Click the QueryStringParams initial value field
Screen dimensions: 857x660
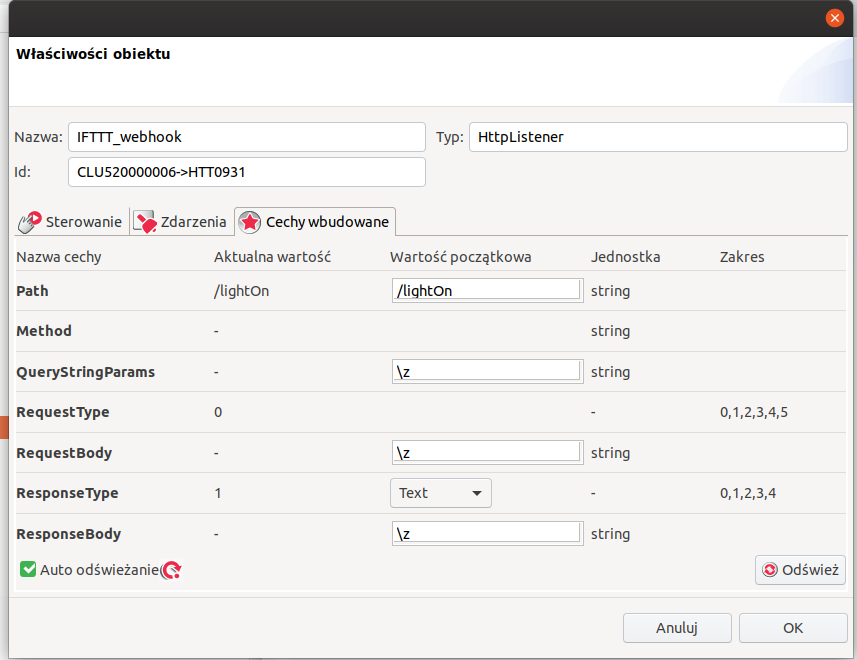point(486,372)
